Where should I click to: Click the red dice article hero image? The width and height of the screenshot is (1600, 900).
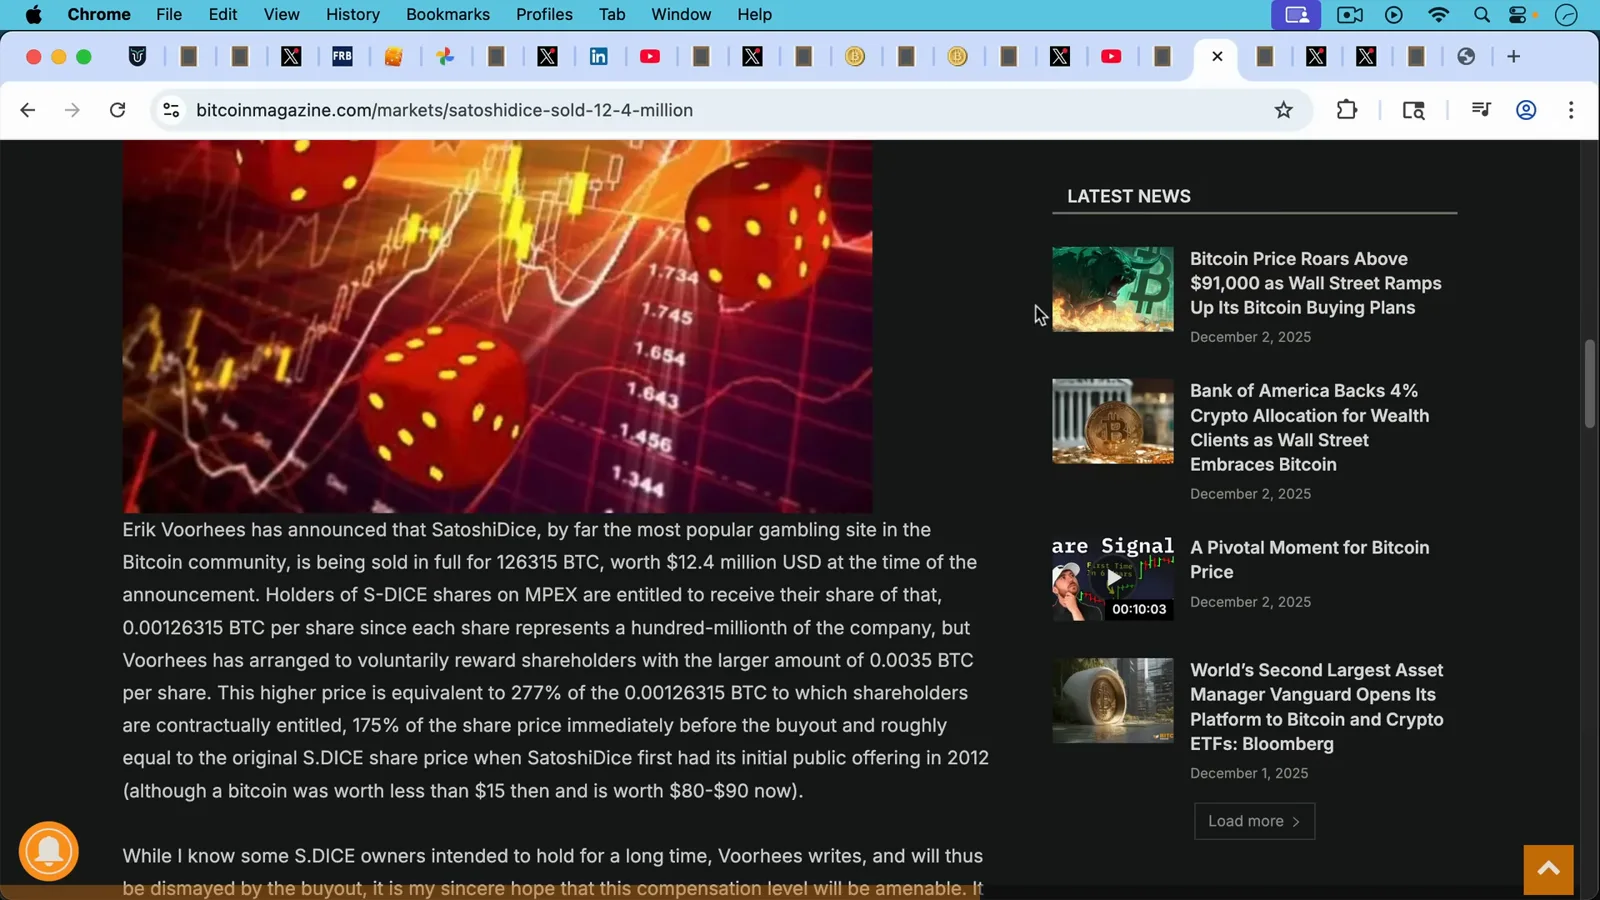click(497, 327)
